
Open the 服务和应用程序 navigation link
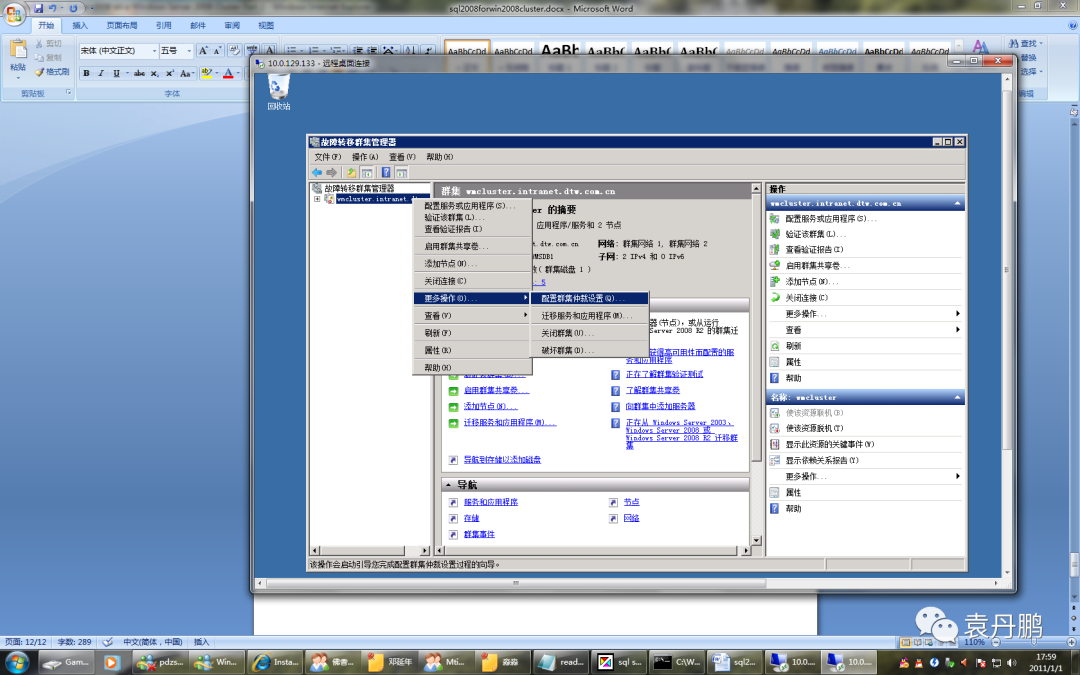[490, 502]
